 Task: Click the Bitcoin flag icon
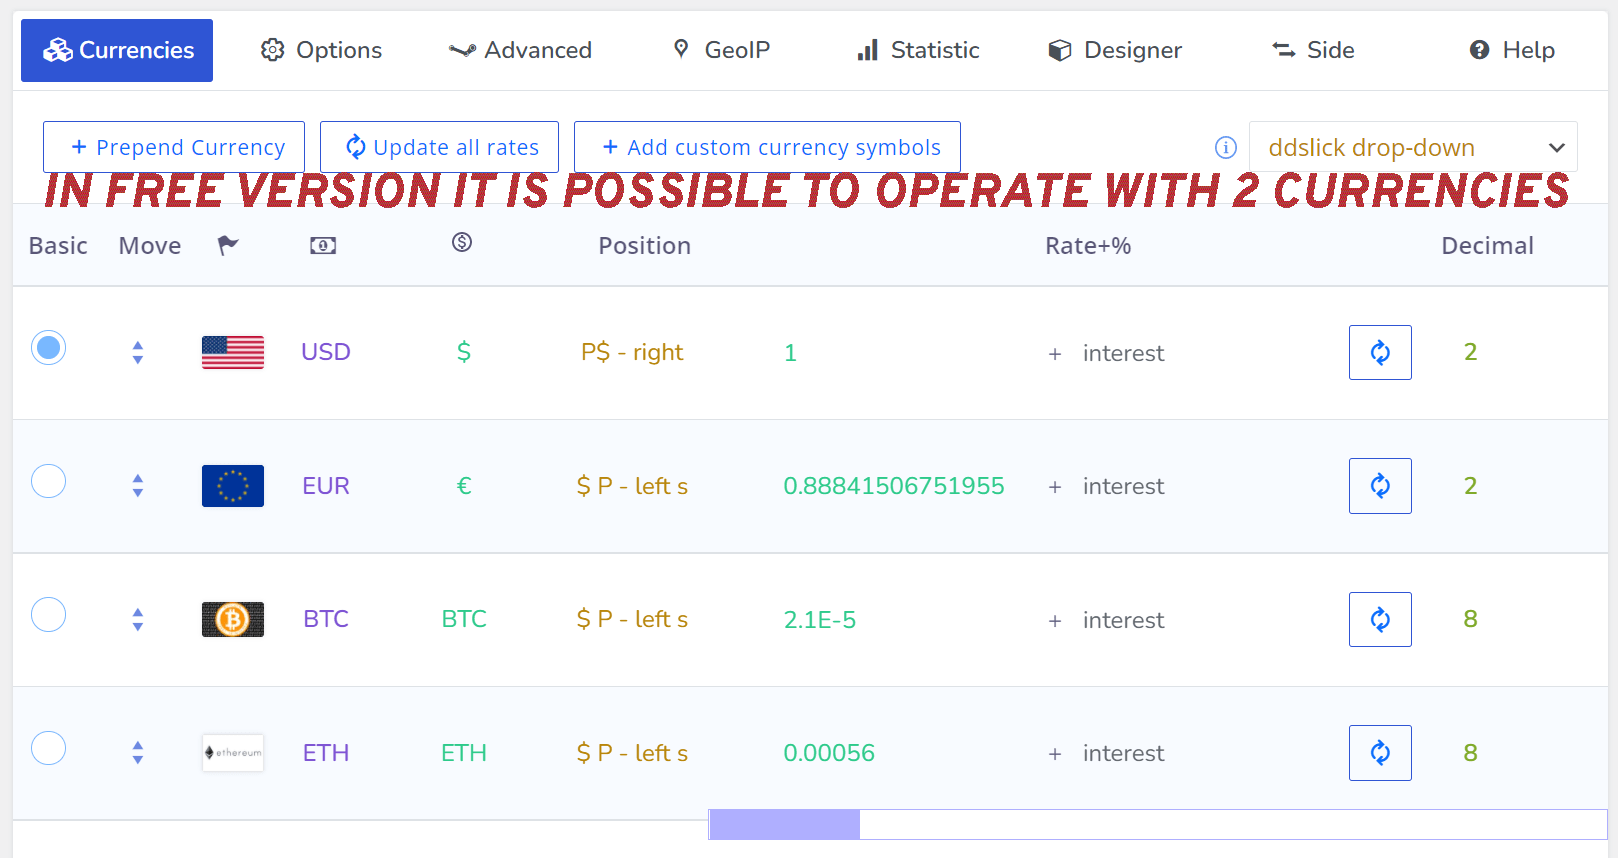pos(233,619)
